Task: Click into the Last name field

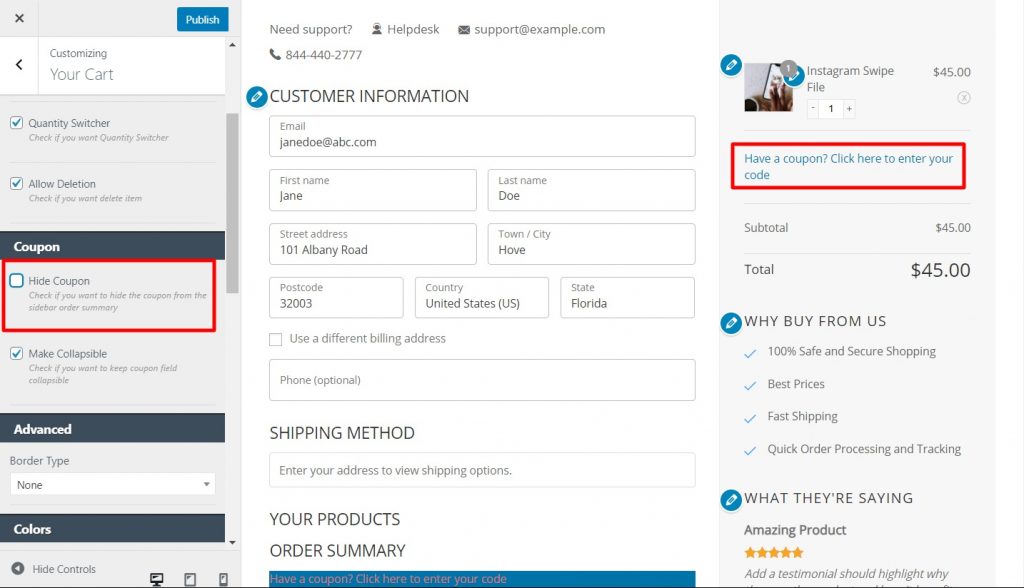Action: (592, 190)
